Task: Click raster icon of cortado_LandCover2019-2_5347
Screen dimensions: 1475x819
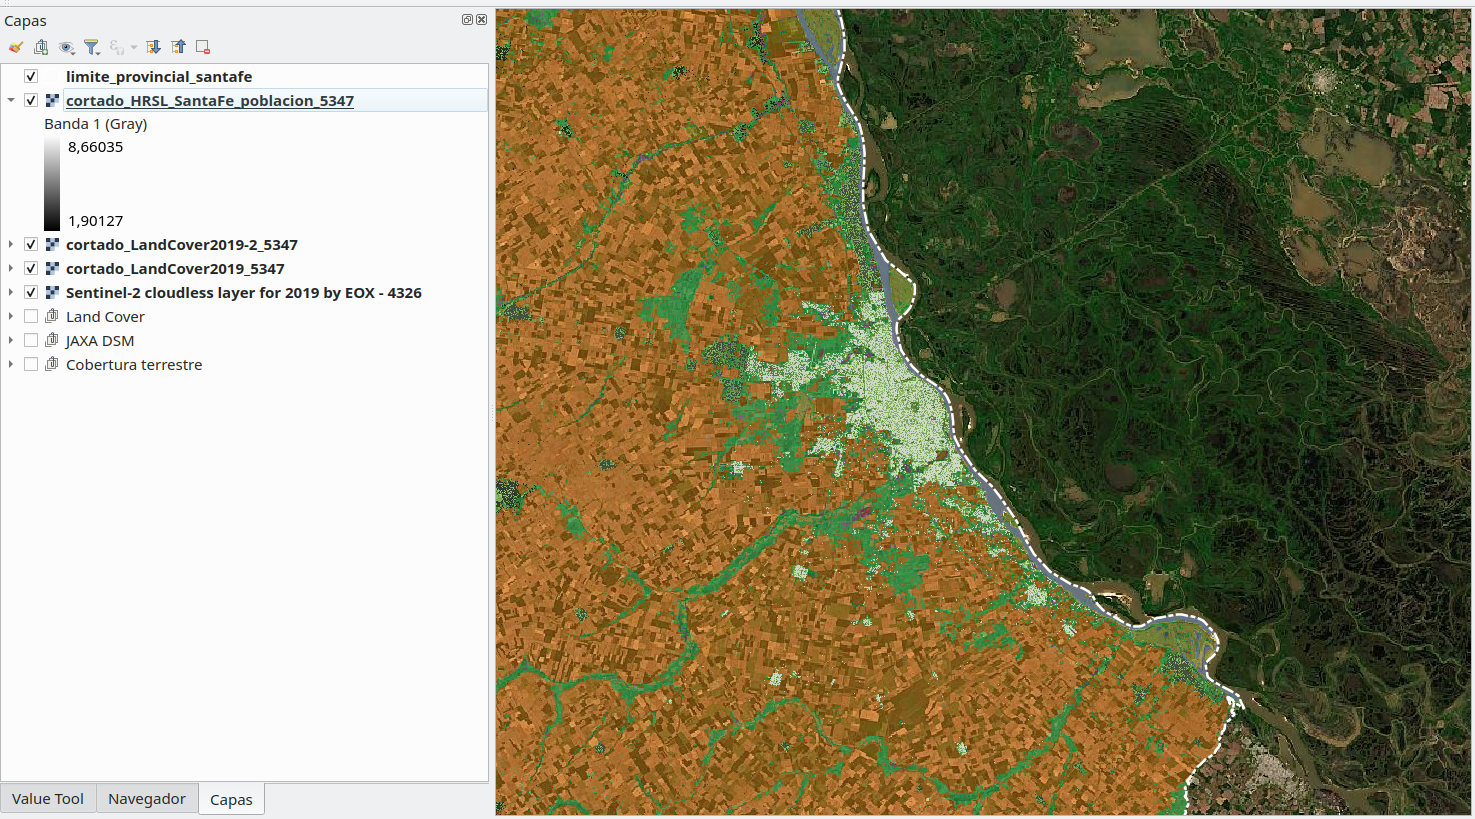Action: pyautogui.click(x=52, y=244)
